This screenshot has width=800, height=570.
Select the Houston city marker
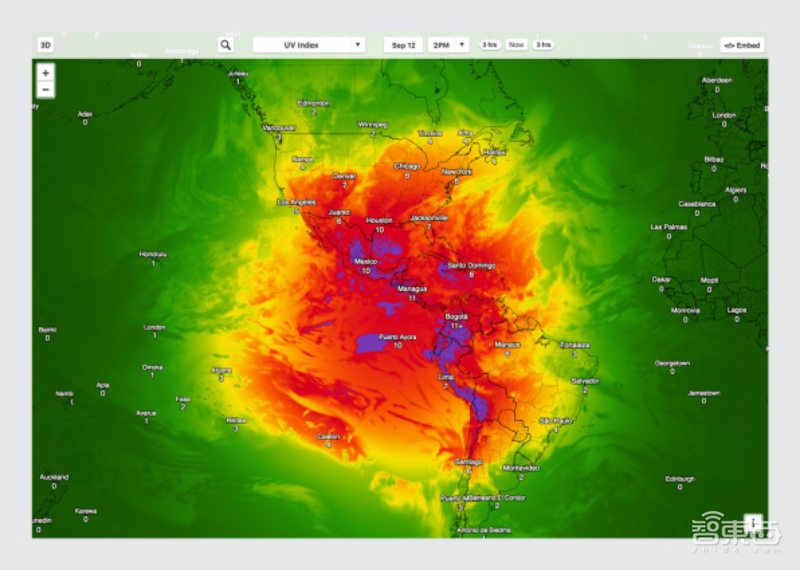[x=379, y=220]
